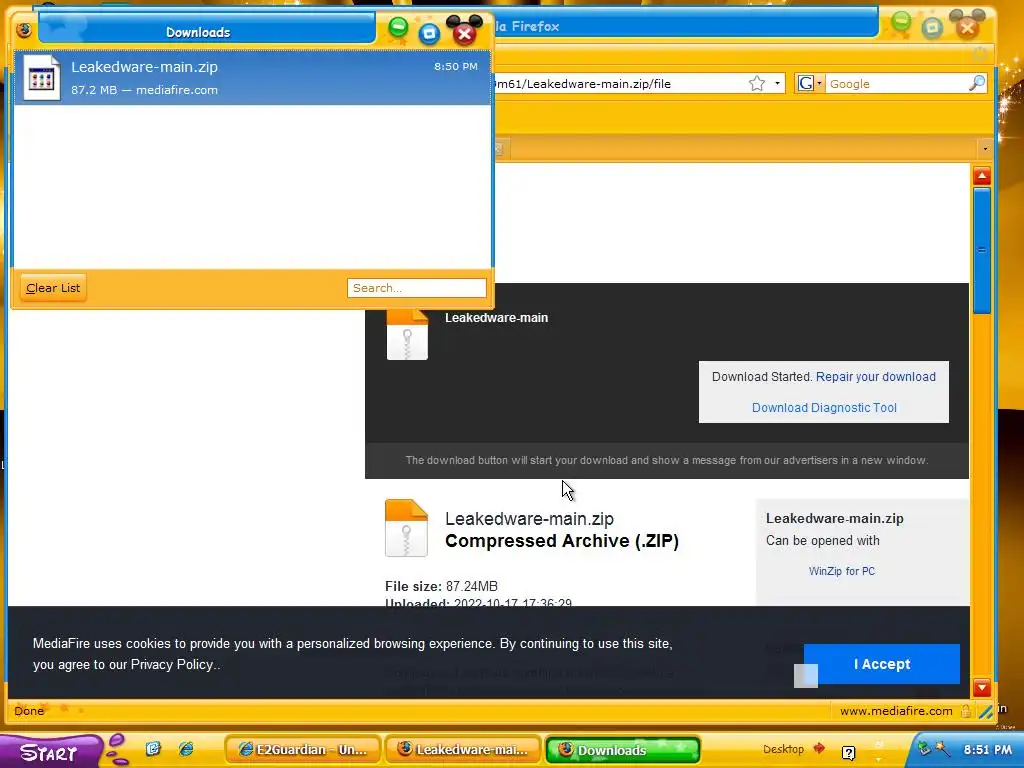Minimize the Downloads window
The height and width of the screenshot is (768, 1024).
pyautogui.click(x=398, y=27)
